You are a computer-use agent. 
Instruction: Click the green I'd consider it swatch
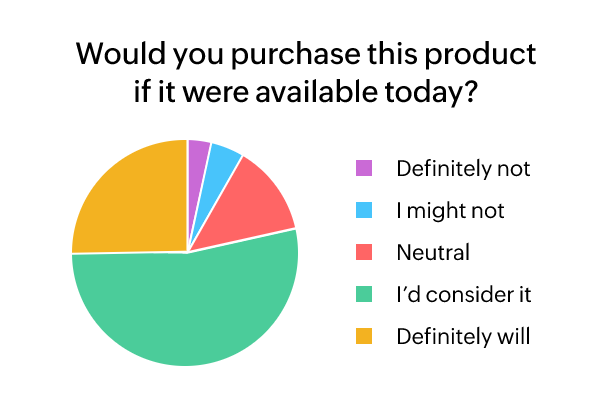pyautogui.click(x=364, y=294)
